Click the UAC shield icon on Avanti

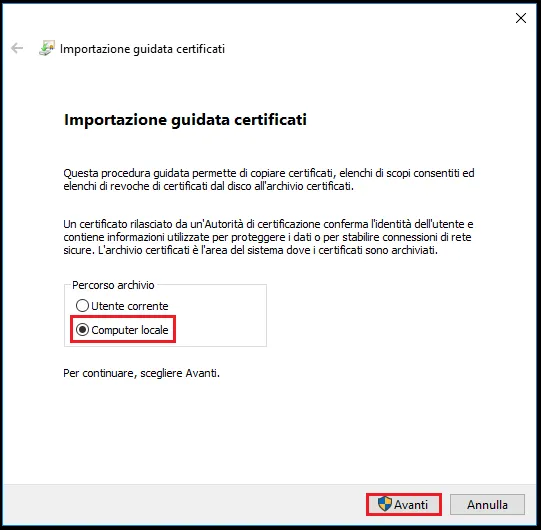click(x=384, y=504)
